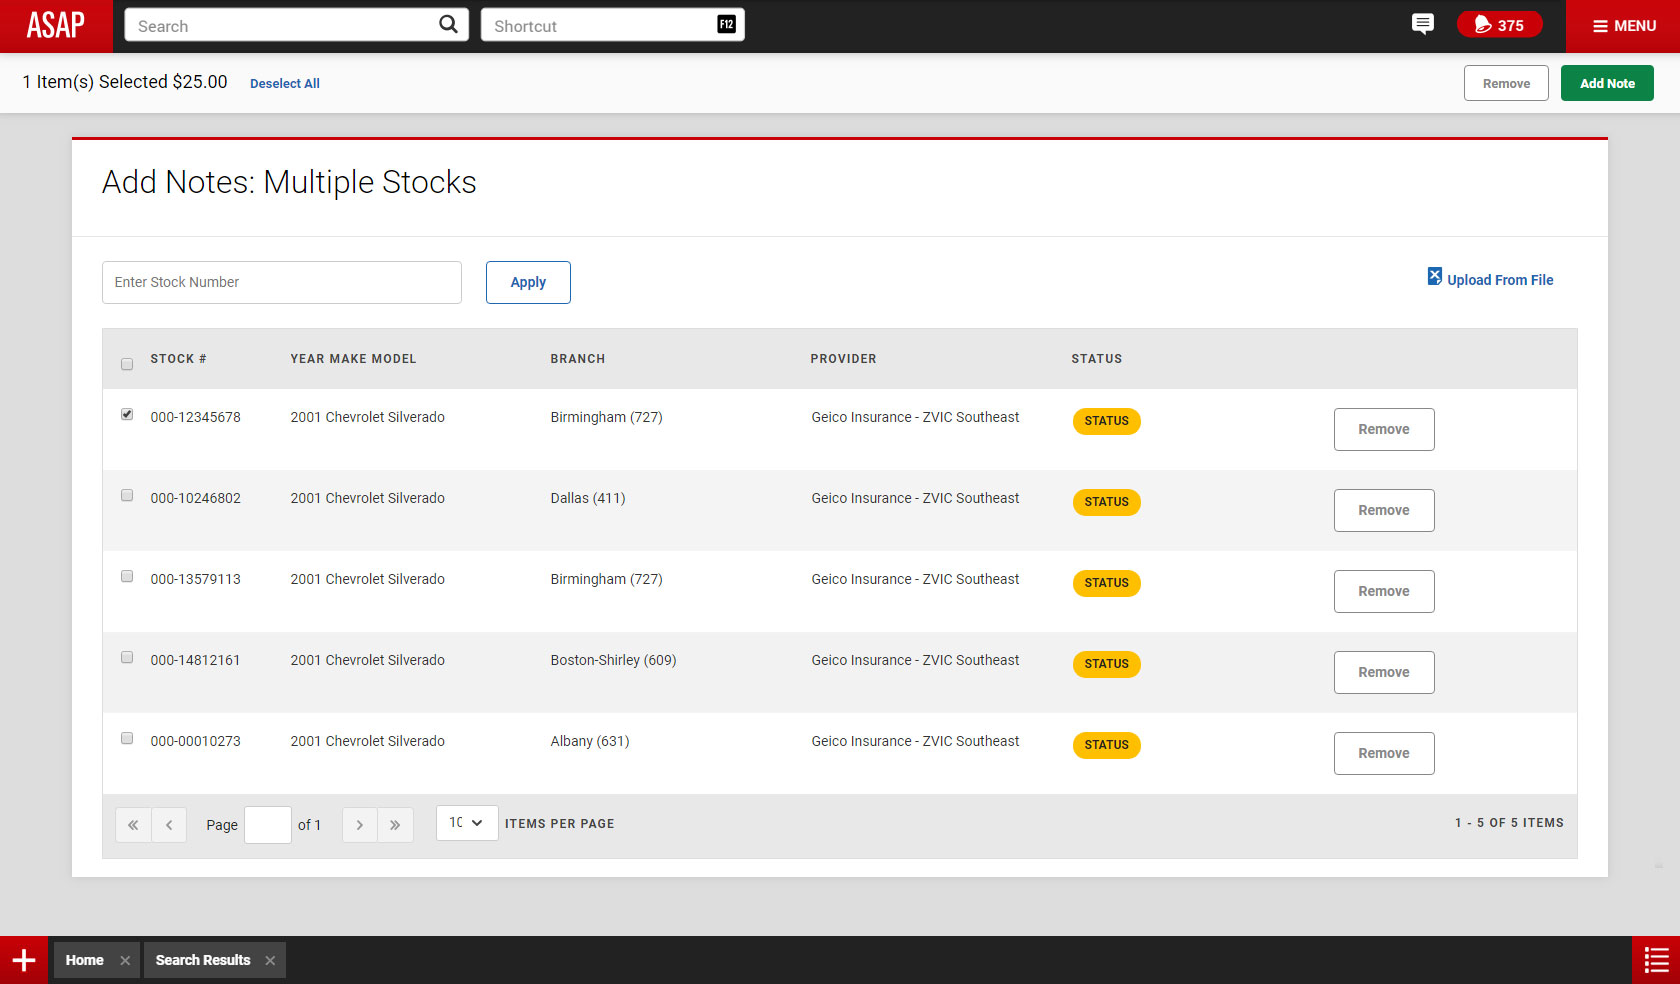Screen dimensions: 1680x984
Task: Click the Deselect All link
Action: pos(285,83)
